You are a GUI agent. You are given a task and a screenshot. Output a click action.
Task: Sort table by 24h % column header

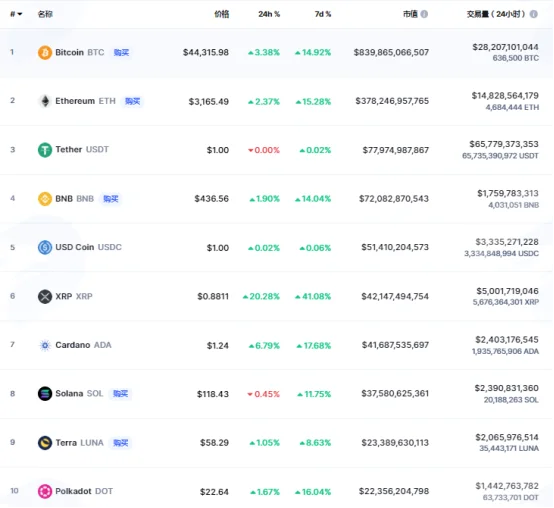[x=269, y=14]
